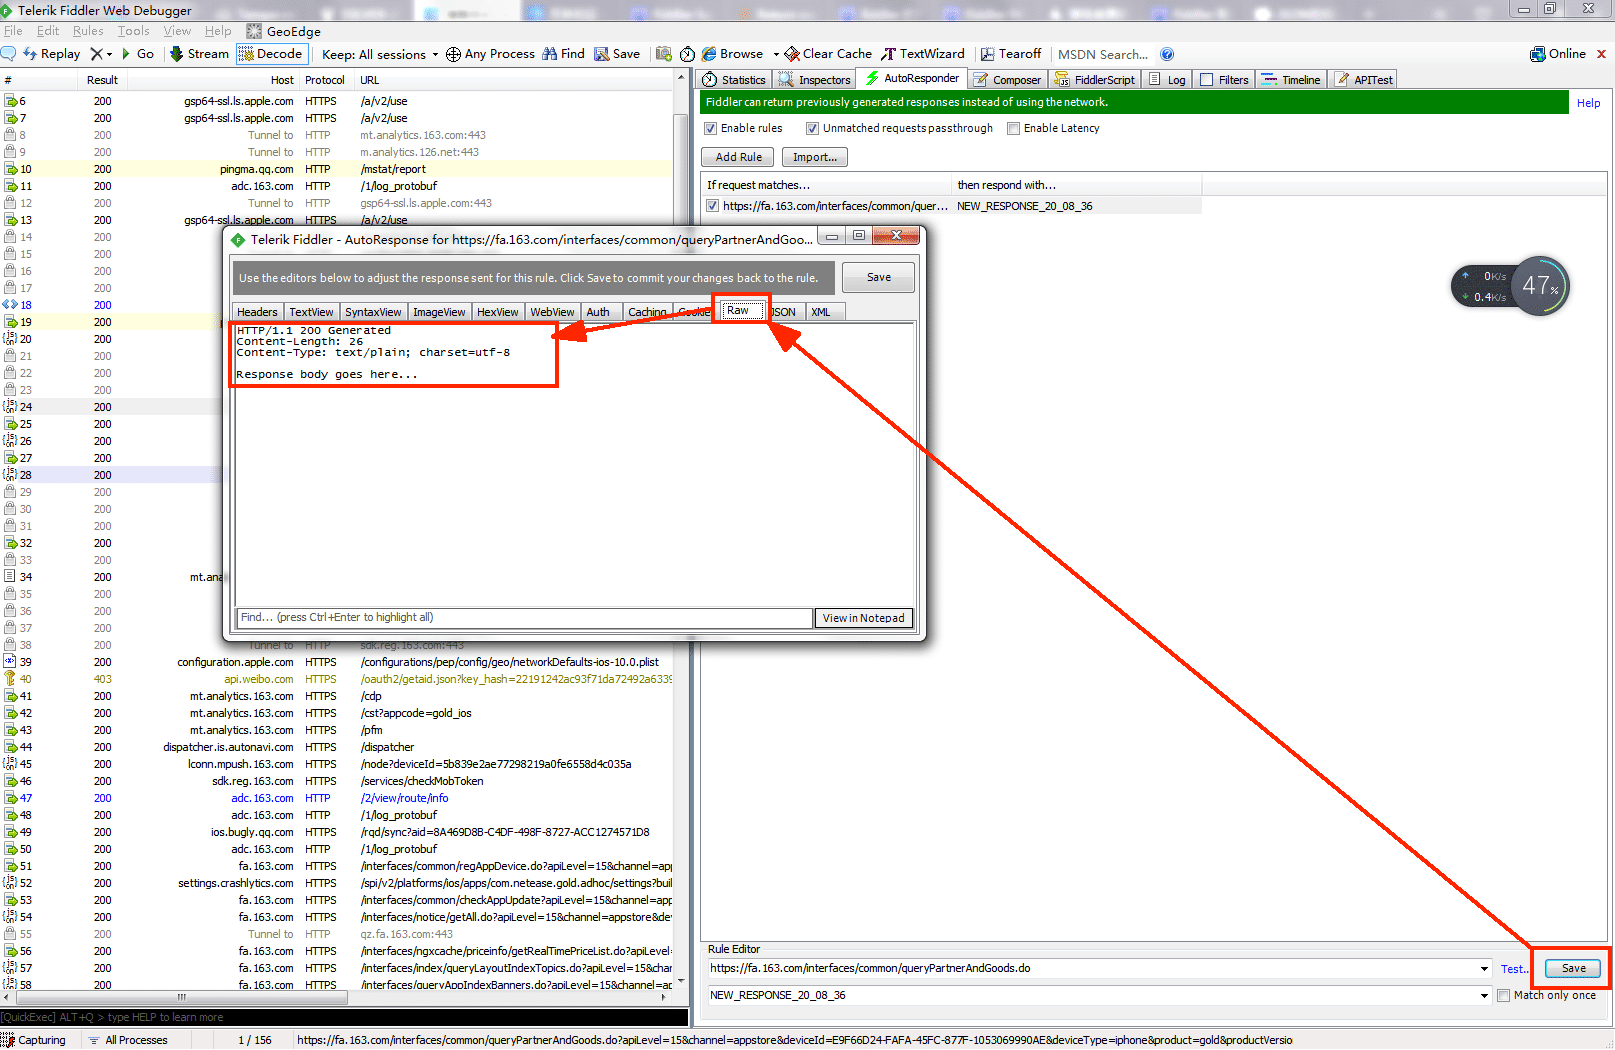Screen dimensions: 1615x1050
Task: Click the MSDN Search field
Action: point(1102,54)
